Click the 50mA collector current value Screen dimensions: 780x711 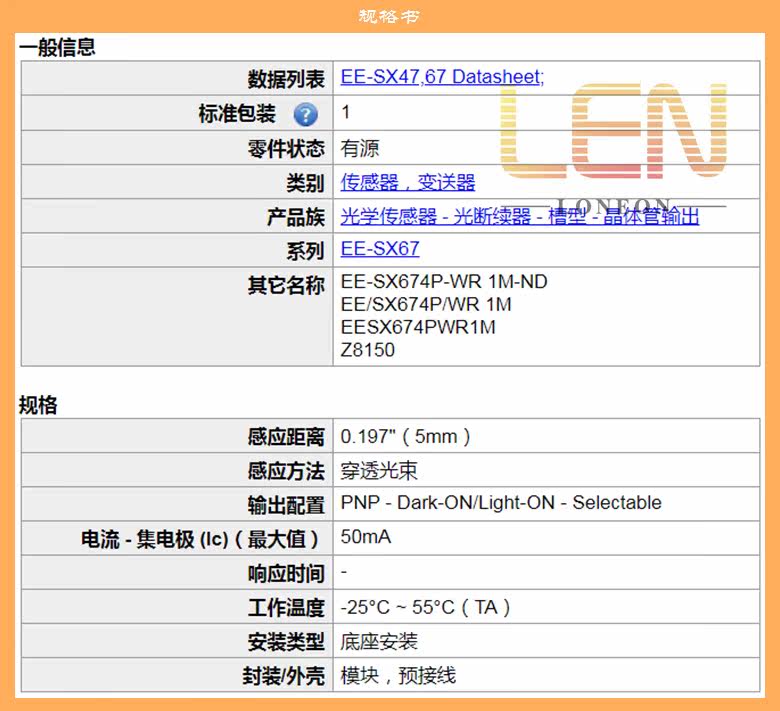pyautogui.click(x=366, y=537)
